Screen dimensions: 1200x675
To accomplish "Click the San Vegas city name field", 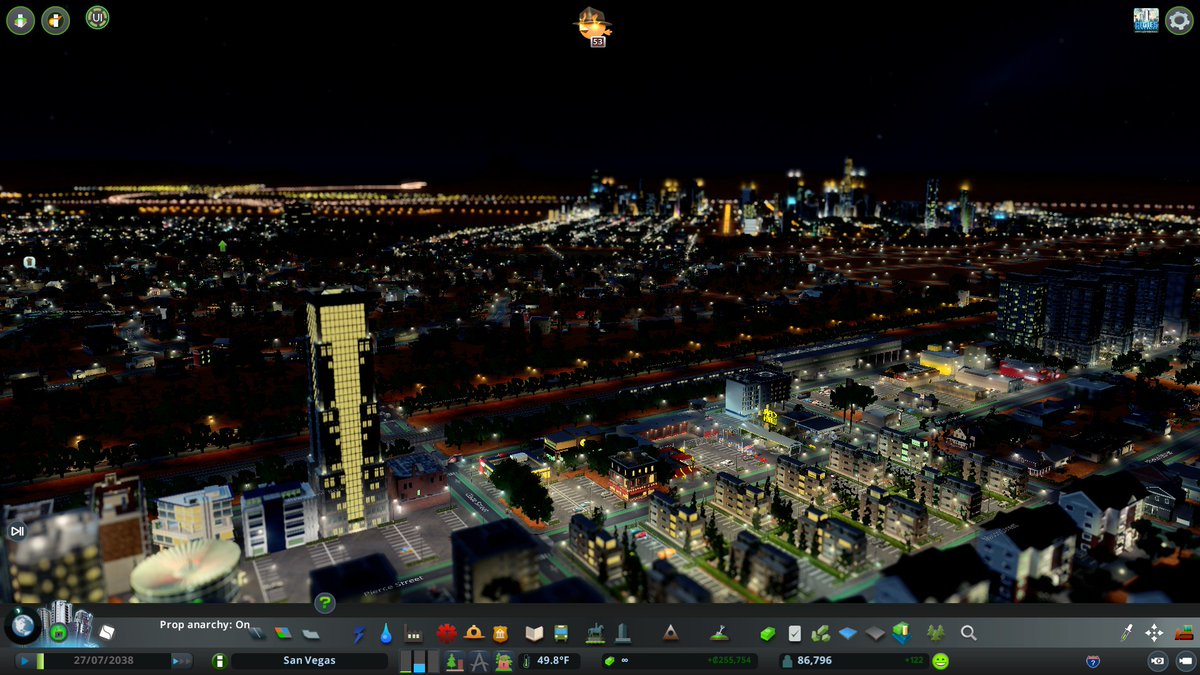I will pos(309,661).
